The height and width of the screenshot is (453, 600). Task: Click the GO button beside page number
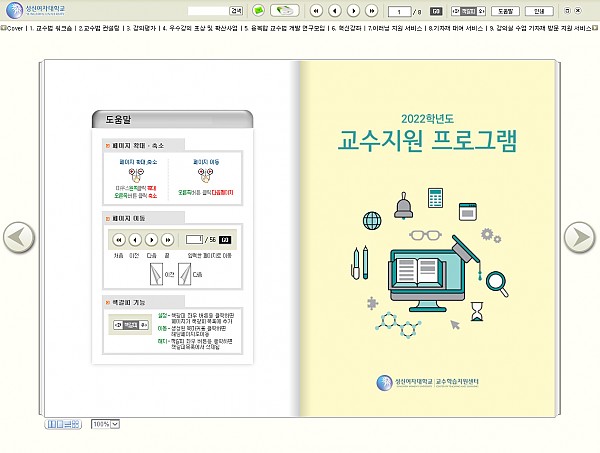click(x=436, y=11)
